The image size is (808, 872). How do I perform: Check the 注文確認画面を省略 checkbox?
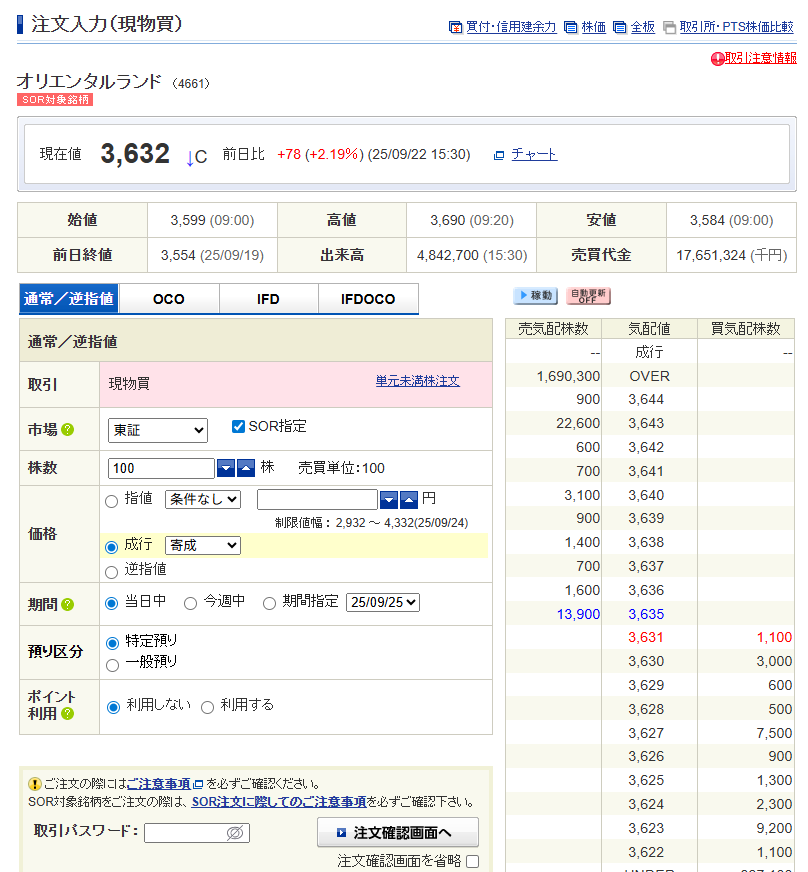click(x=472, y=861)
